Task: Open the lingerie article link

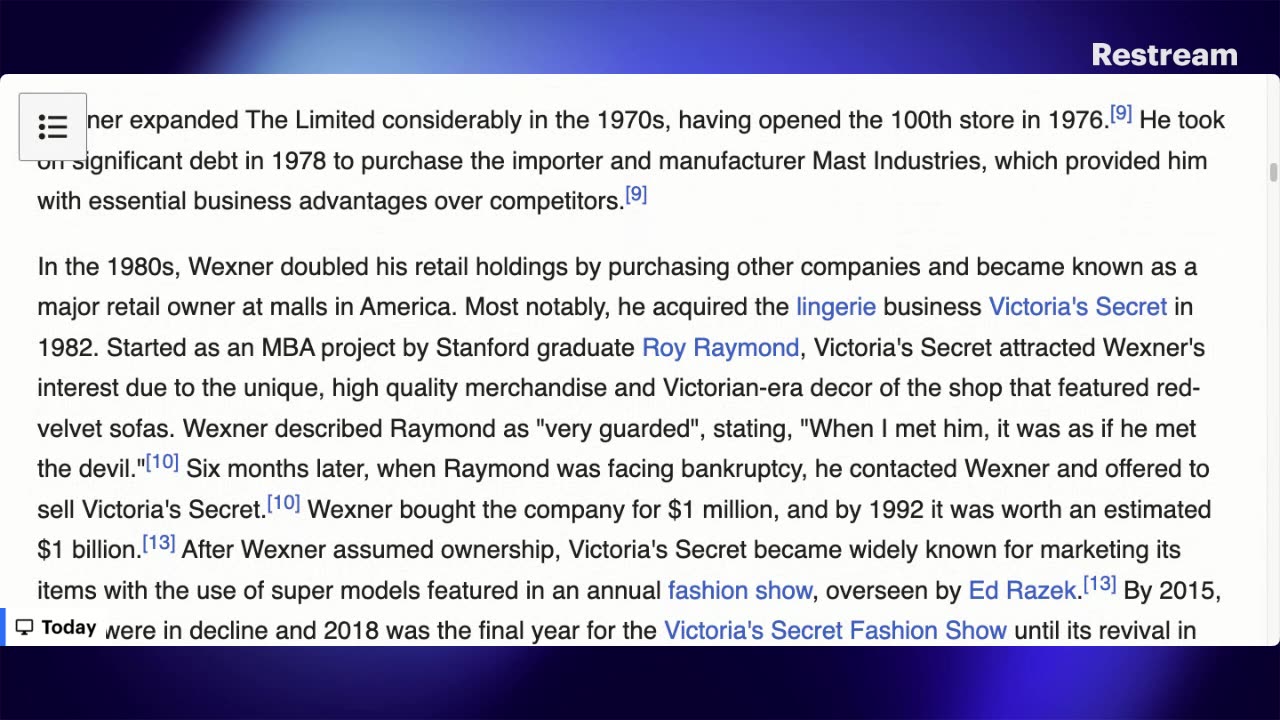Action: (835, 307)
